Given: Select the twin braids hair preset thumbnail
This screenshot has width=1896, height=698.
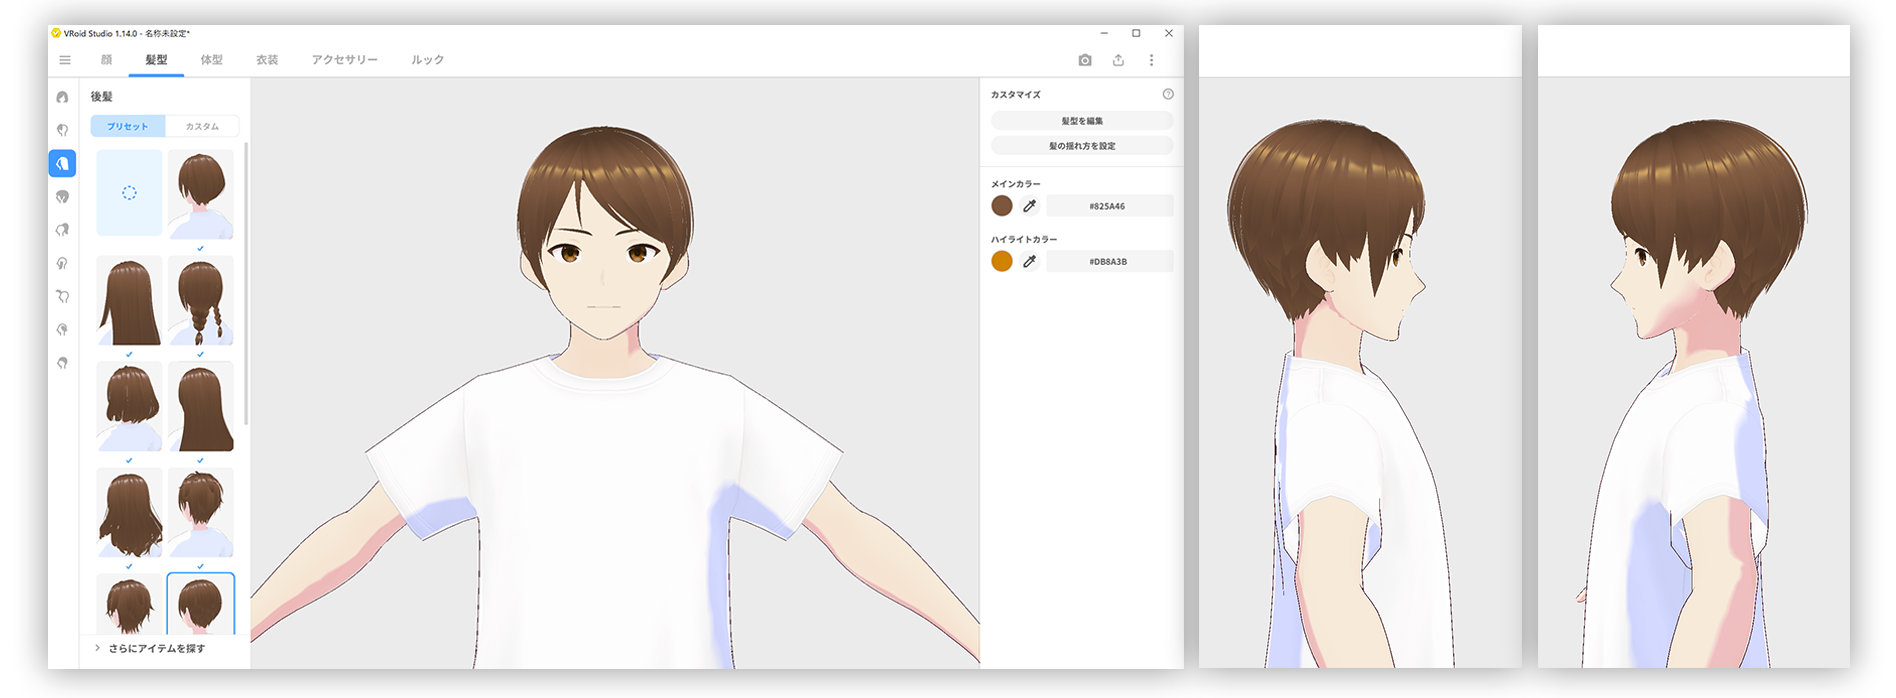Looking at the screenshot, I should tap(201, 300).
